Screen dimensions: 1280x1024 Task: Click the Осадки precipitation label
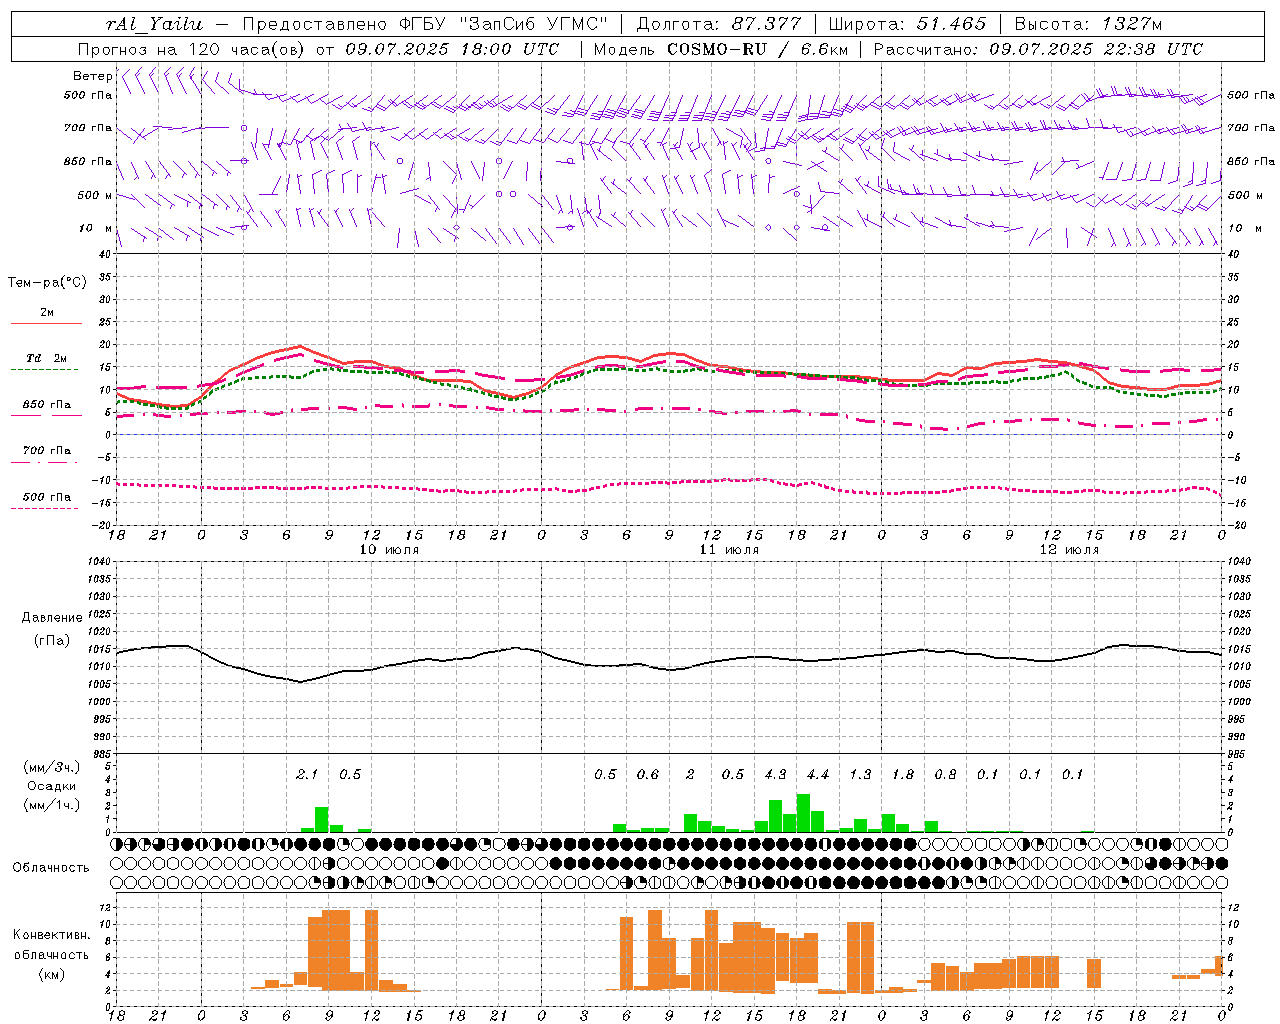[51, 786]
